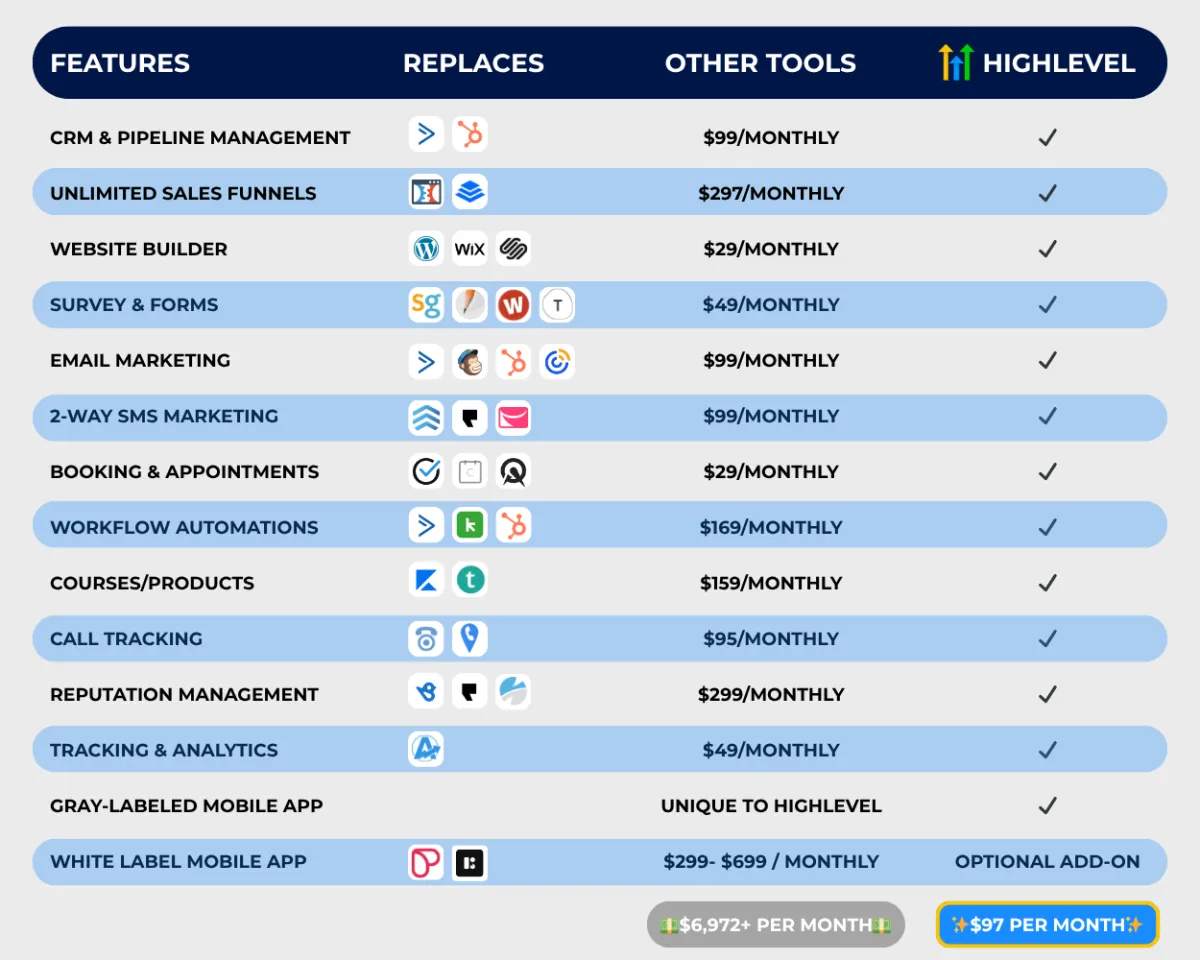Select the ClickFunnels icon in Unlimited Sales Funnels
The width and height of the screenshot is (1200, 960).
[427, 192]
